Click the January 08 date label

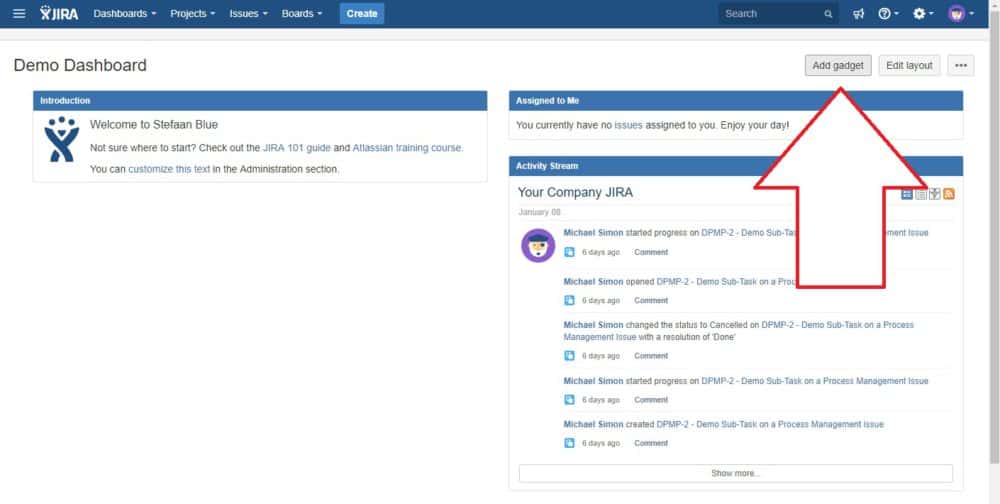click(540, 212)
